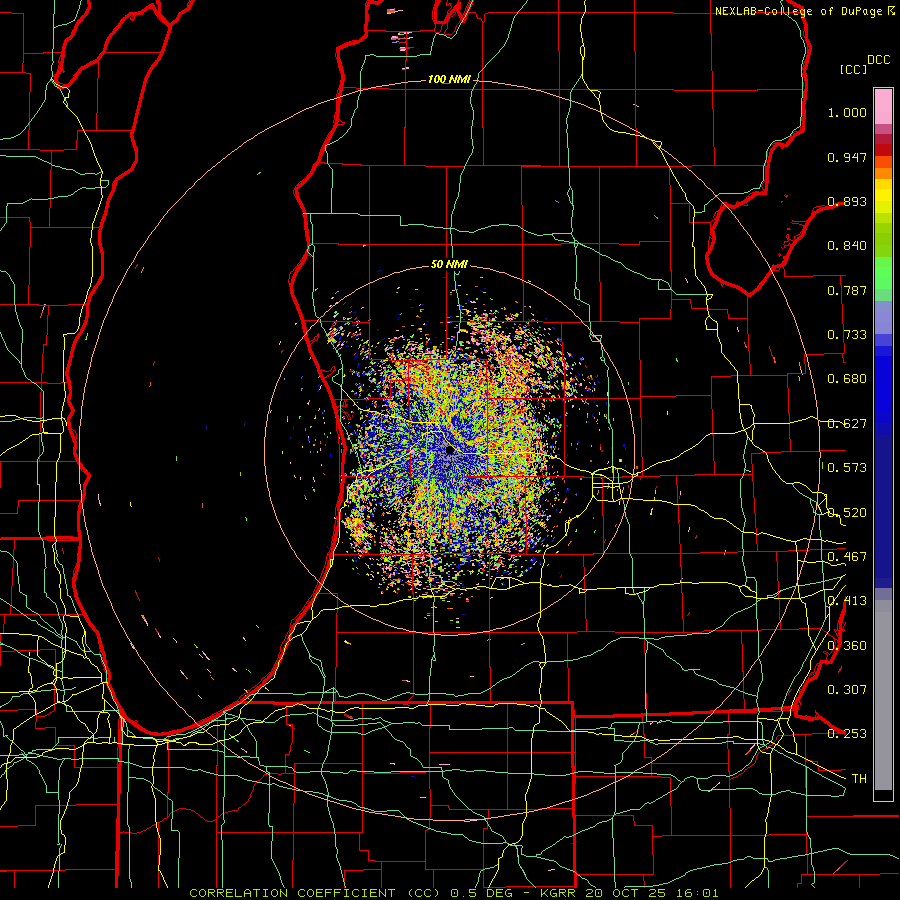Click the 0.947 scale value
Image resolution: width=900 pixels, height=900 pixels.
coord(847,157)
